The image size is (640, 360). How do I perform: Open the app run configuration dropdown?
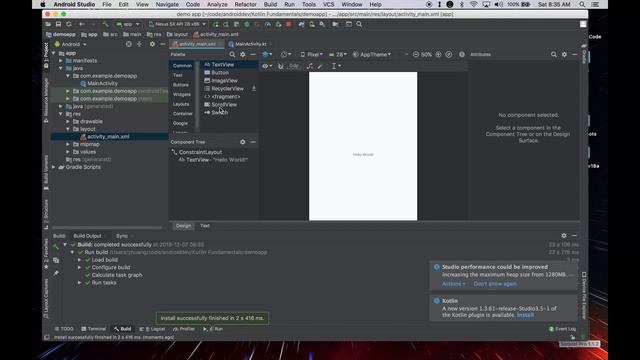(128, 24)
